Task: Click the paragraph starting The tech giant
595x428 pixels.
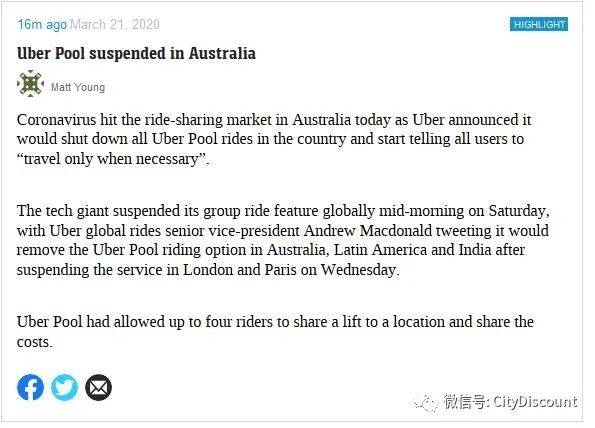Action: coord(283,240)
